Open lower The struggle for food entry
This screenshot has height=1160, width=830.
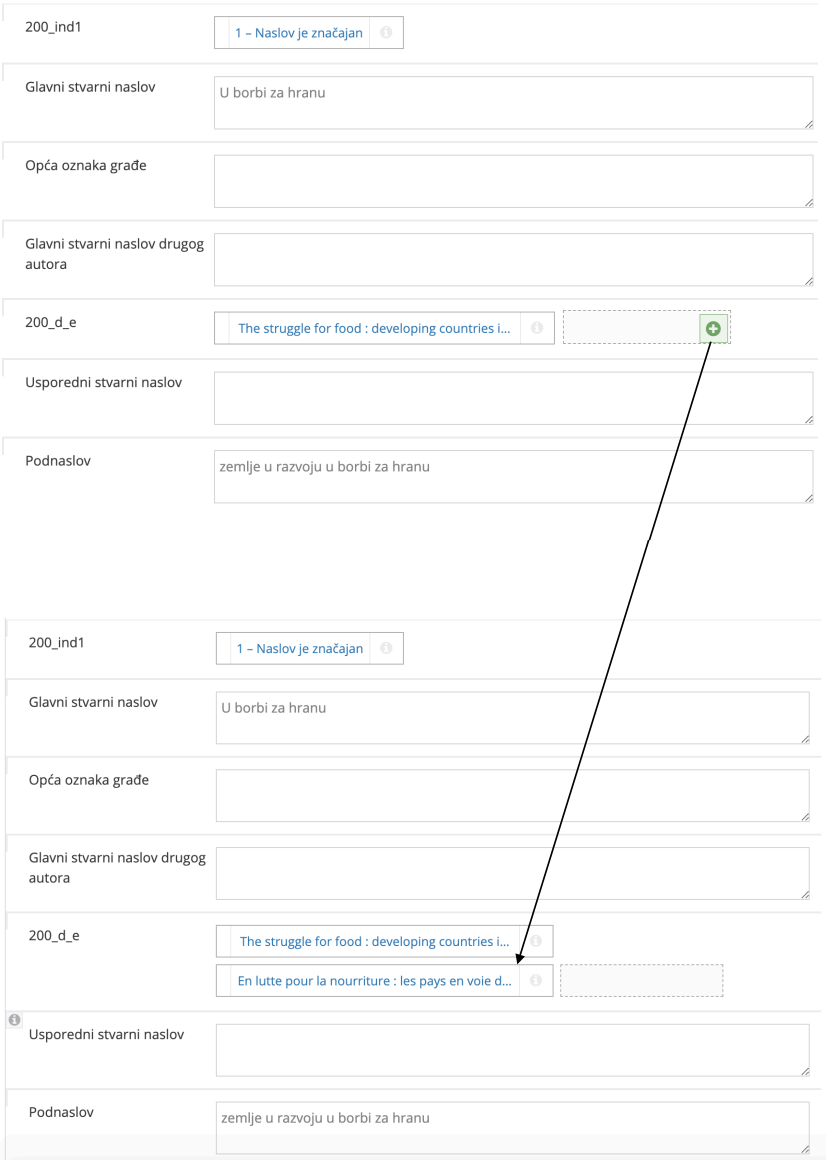click(x=375, y=941)
